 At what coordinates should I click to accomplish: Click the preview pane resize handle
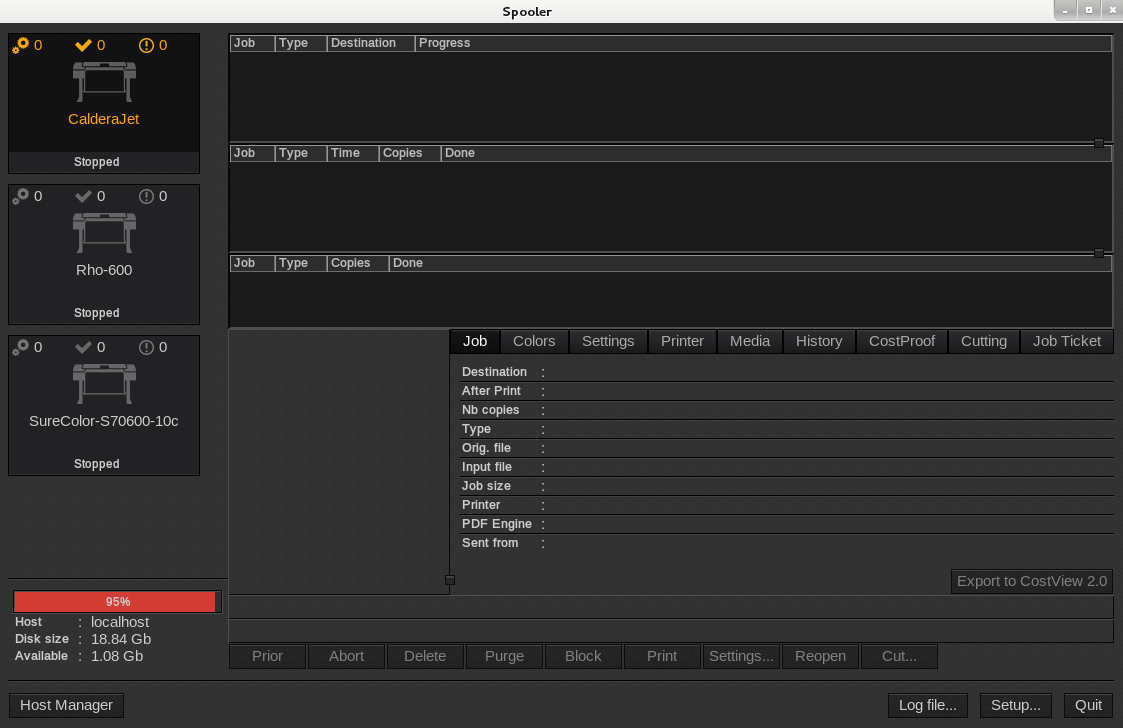coord(450,580)
